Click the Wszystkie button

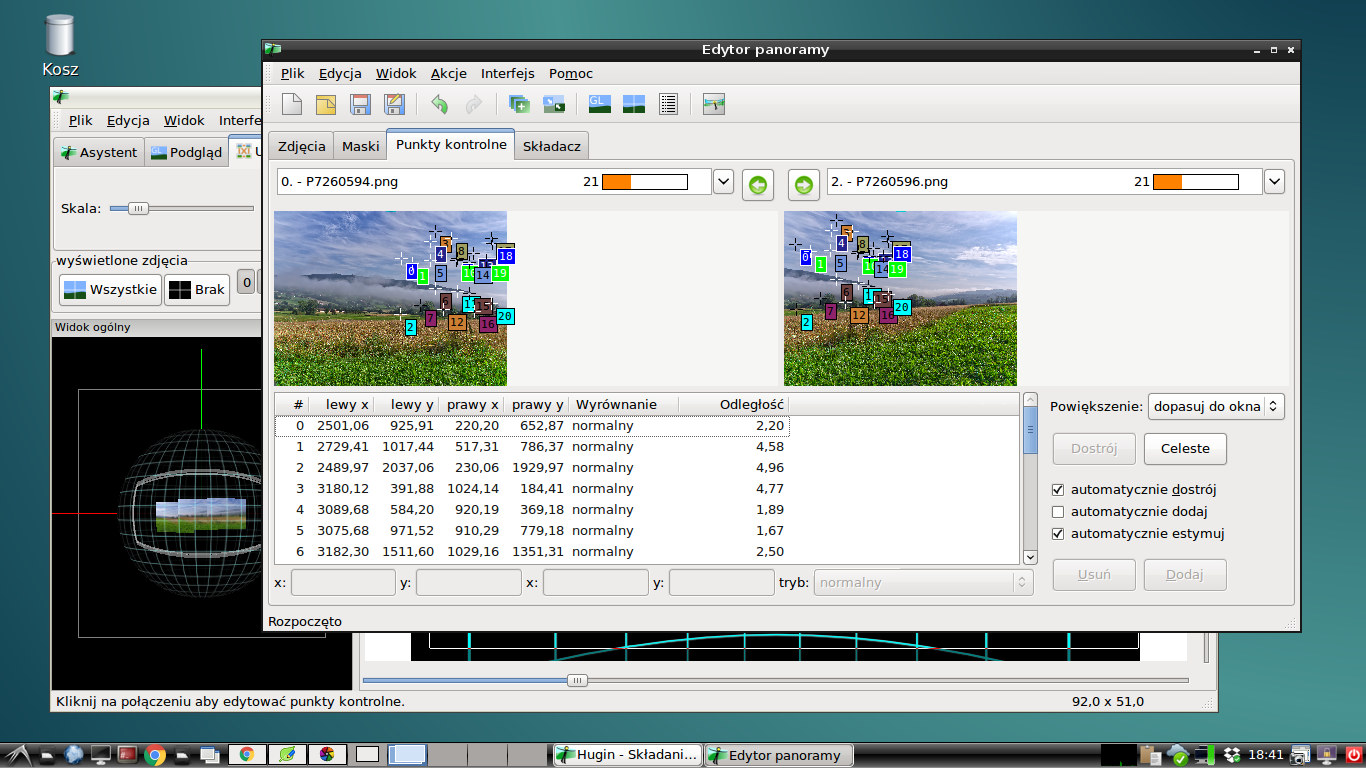pyautogui.click(x=109, y=290)
